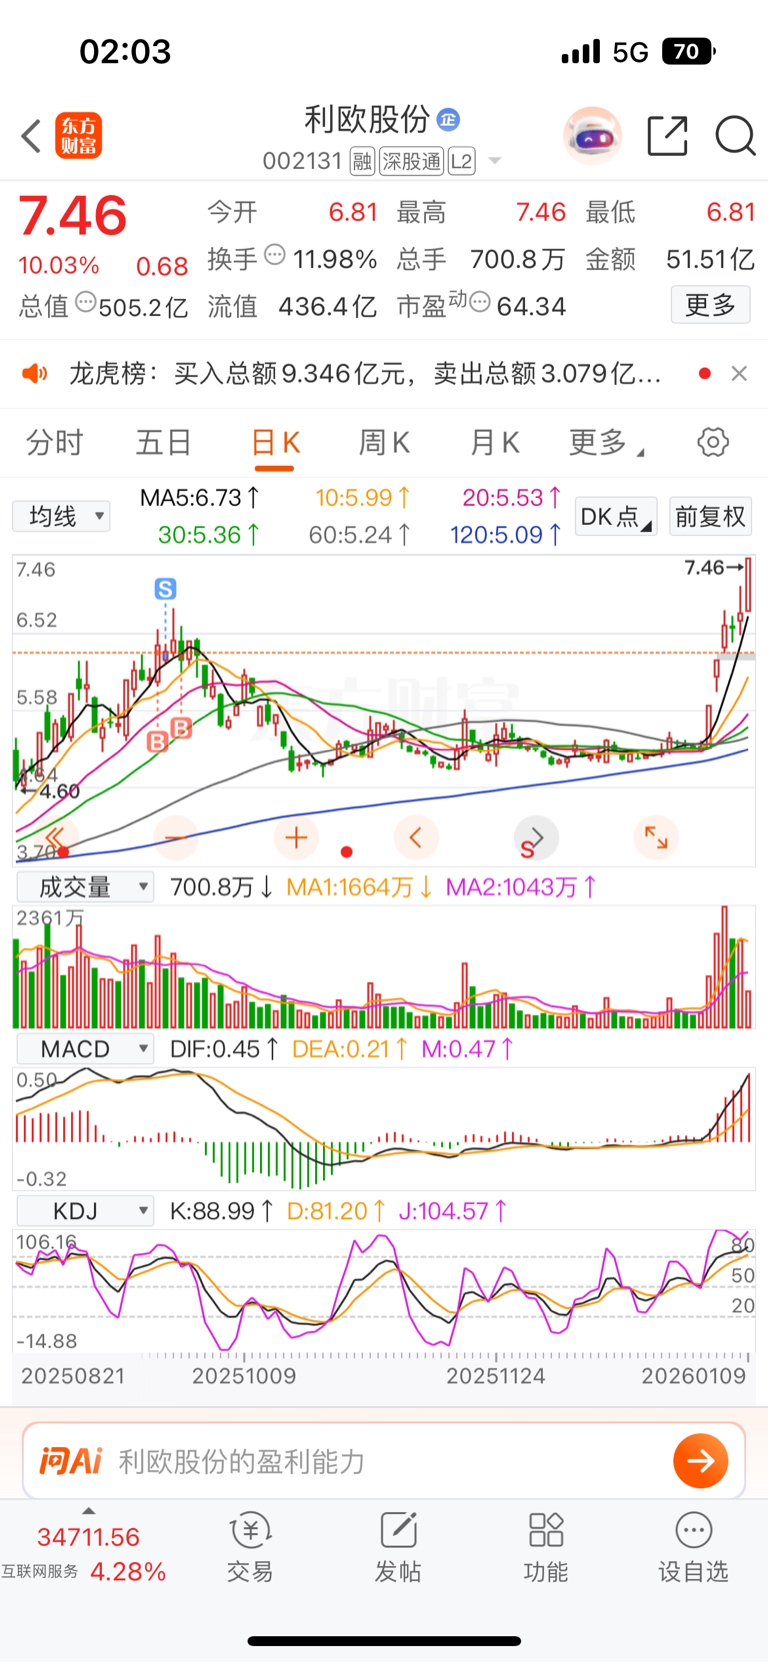The image size is (768, 1663).
Task: Open the search magnifier icon
Action: click(735, 136)
